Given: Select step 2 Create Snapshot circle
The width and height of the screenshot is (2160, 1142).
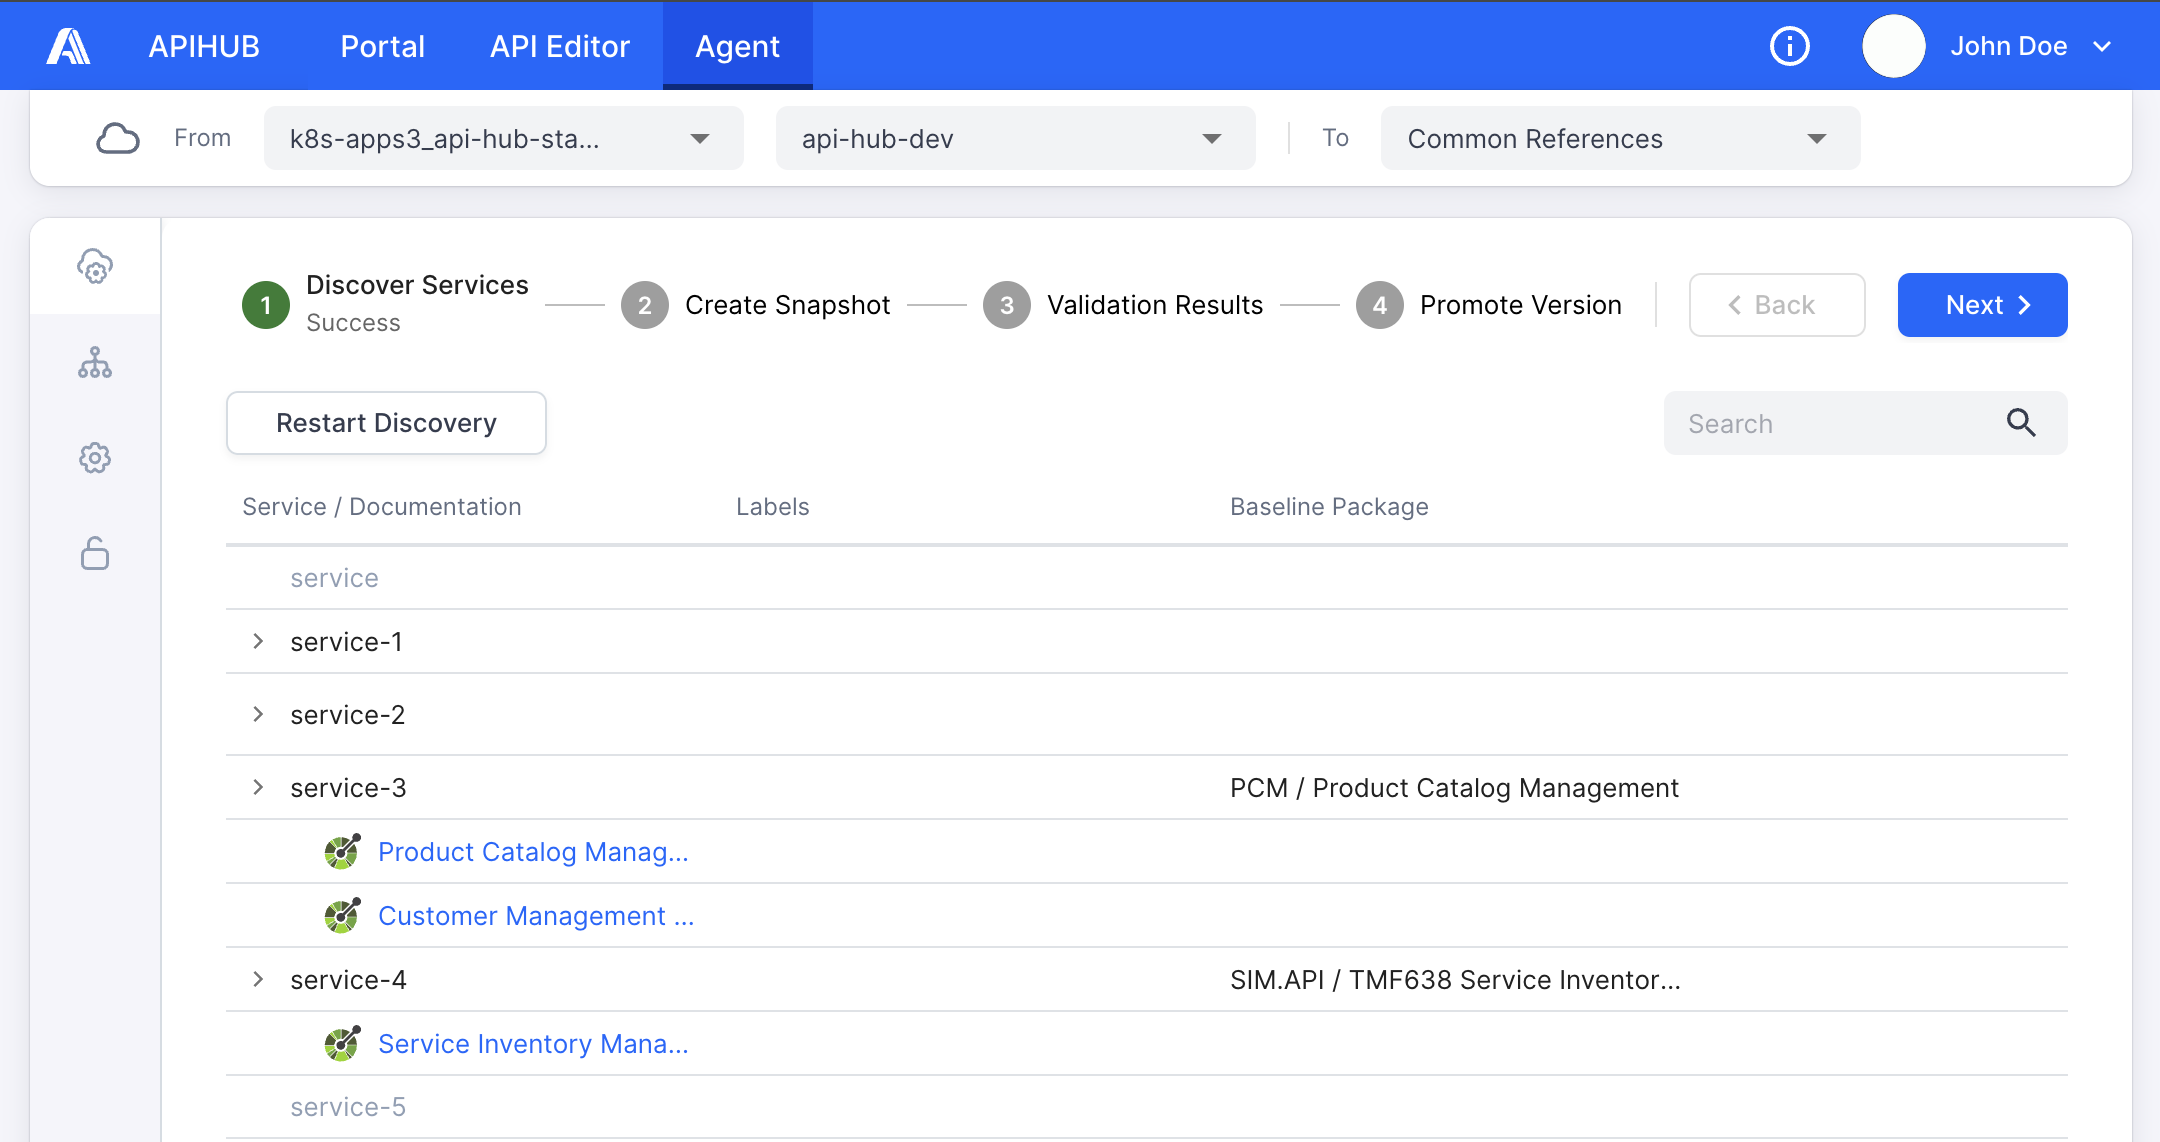Looking at the screenshot, I should coord(645,305).
